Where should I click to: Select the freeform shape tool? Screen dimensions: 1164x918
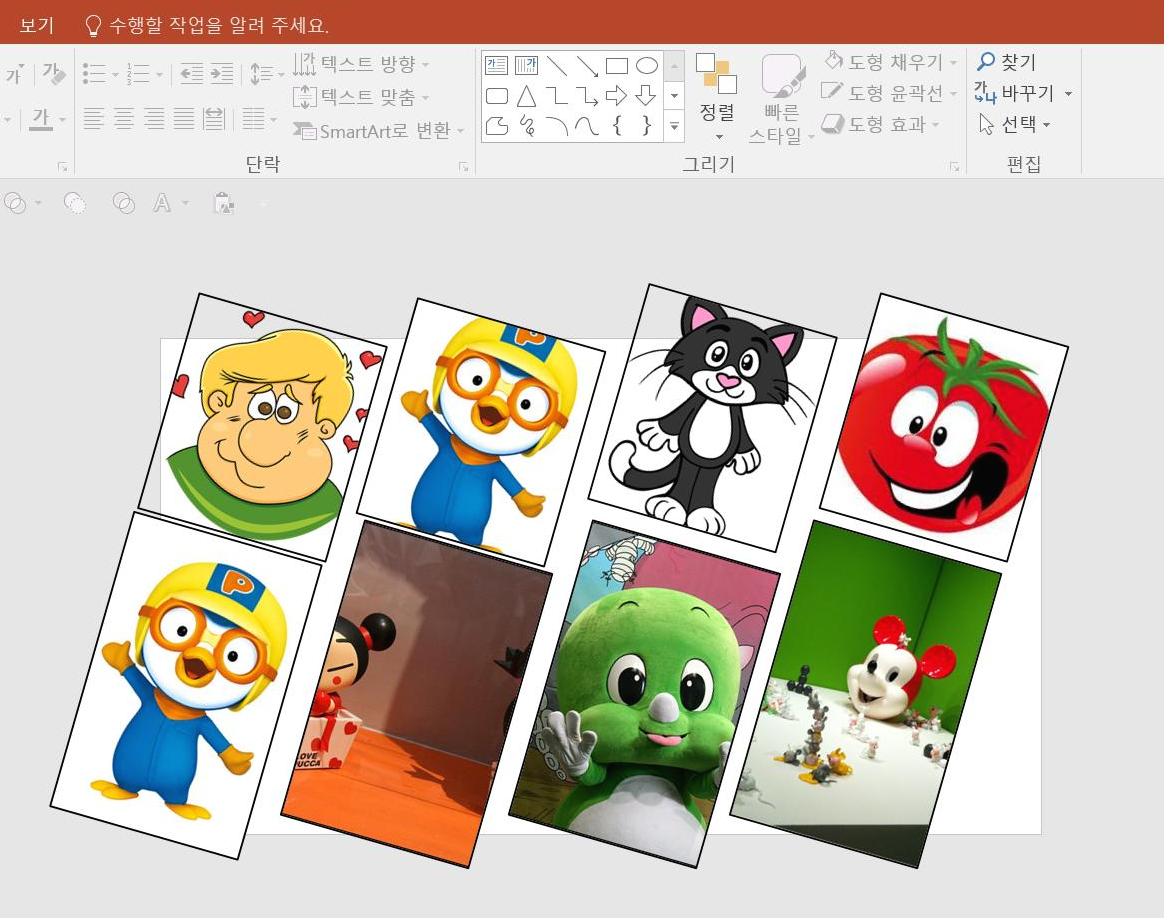[x=497, y=125]
